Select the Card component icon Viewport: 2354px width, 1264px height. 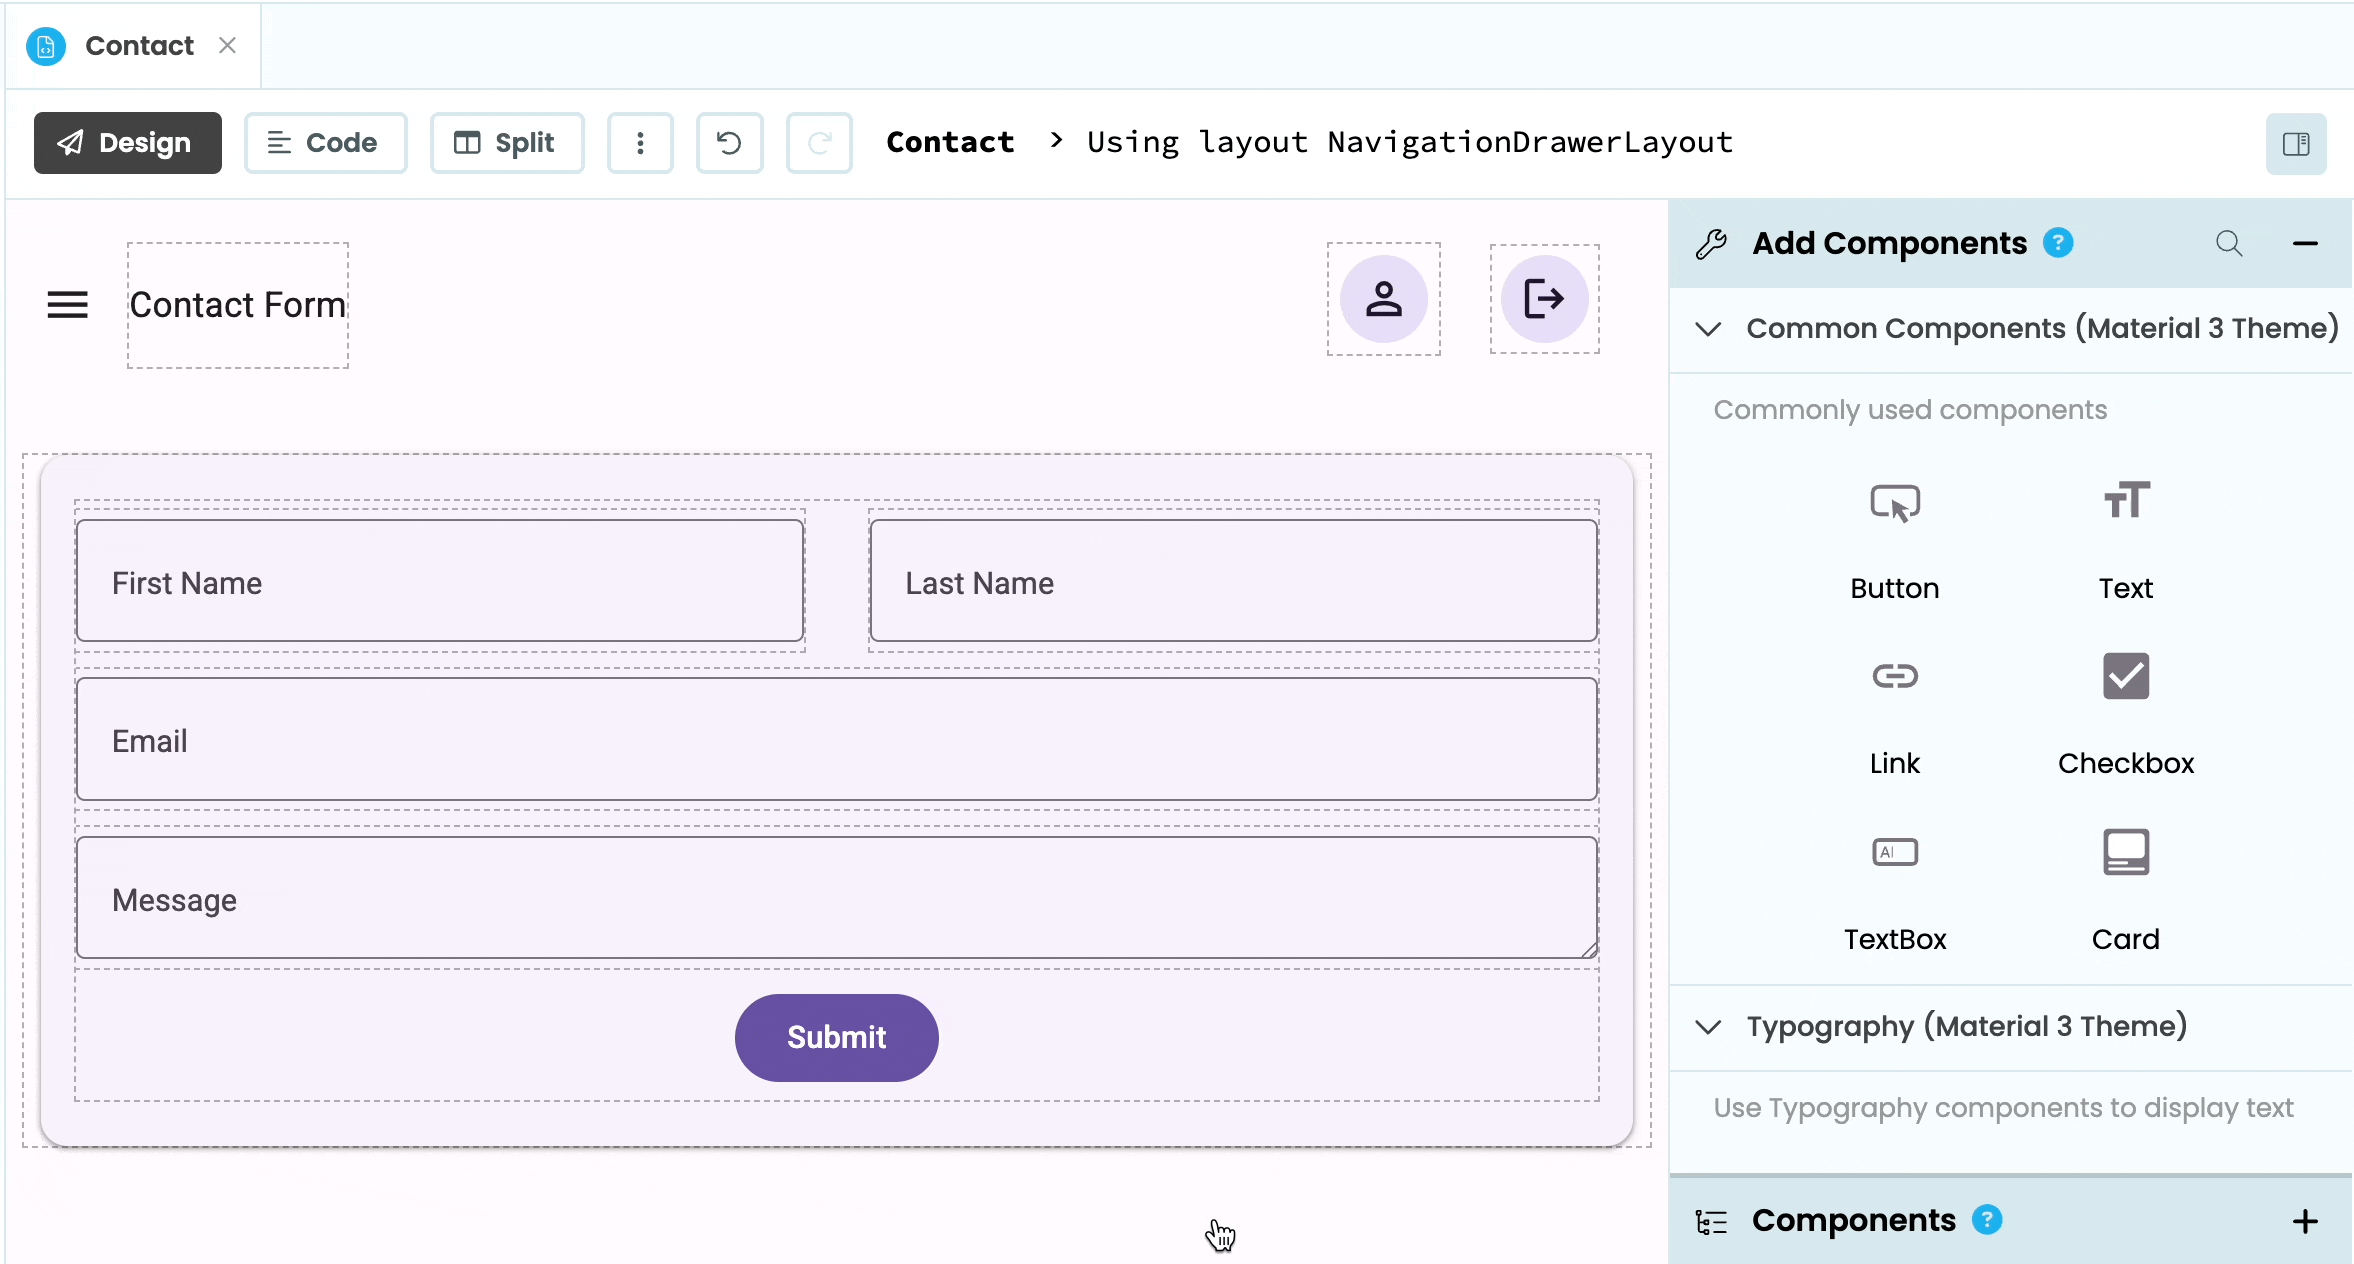[2125, 853]
